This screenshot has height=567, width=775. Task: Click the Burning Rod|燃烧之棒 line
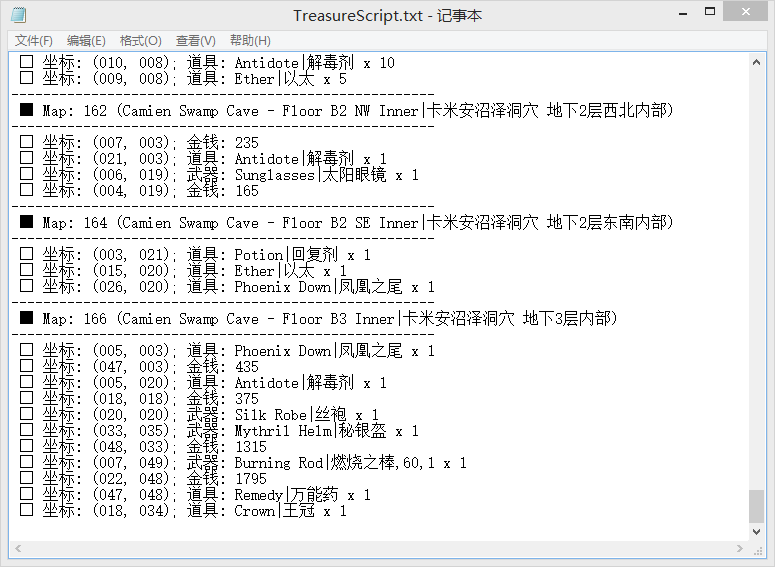tap(243, 463)
